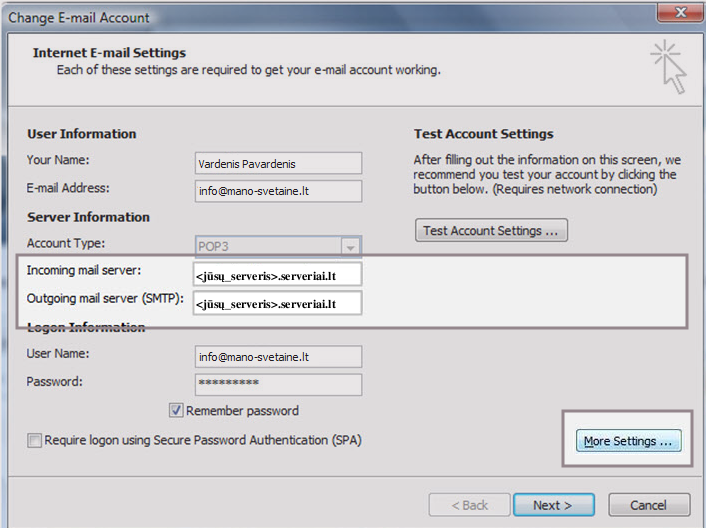This screenshot has height=528, width=706.
Task: Click the cursor sparkle icon in header
Action: (668, 67)
